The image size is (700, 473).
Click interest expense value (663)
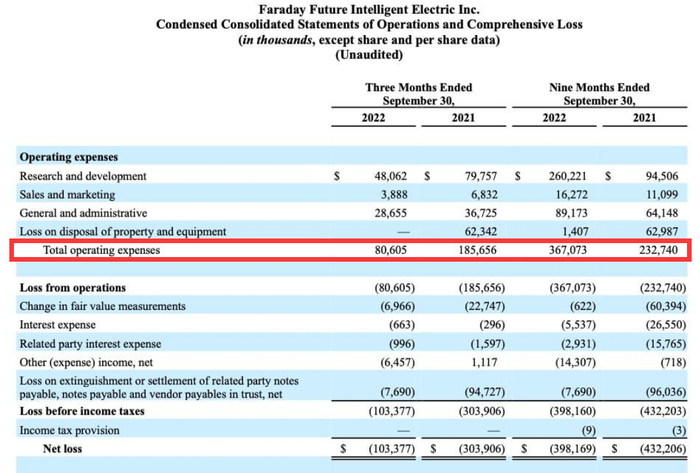[x=402, y=325]
